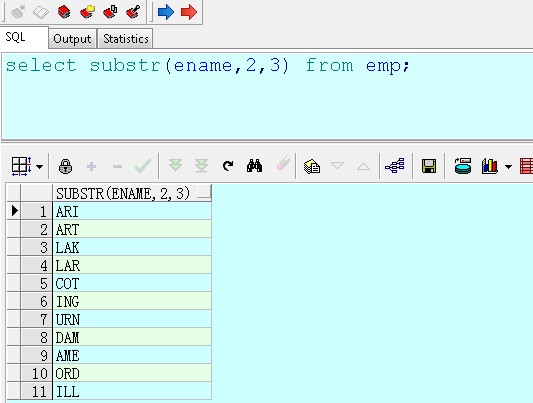This screenshot has height=403, width=533.
Task: Click row number 5 header
Action: pos(37,283)
